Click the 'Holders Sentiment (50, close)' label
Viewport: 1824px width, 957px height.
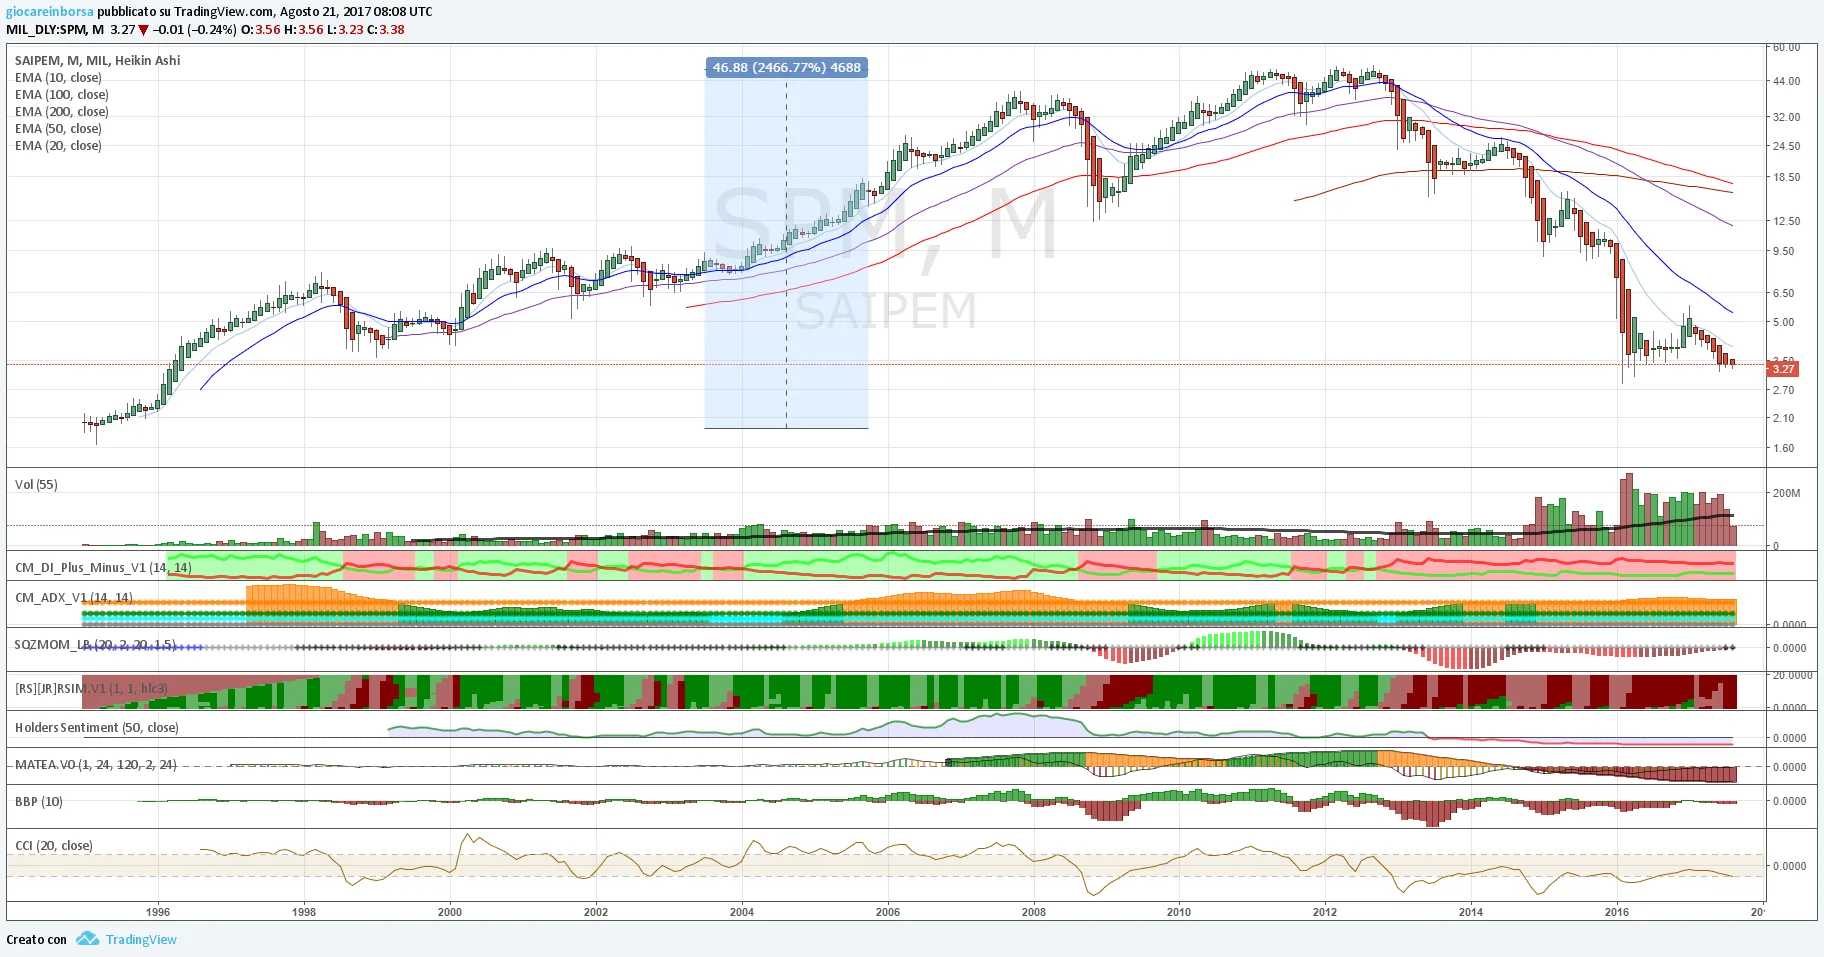pyautogui.click(x=97, y=728)
